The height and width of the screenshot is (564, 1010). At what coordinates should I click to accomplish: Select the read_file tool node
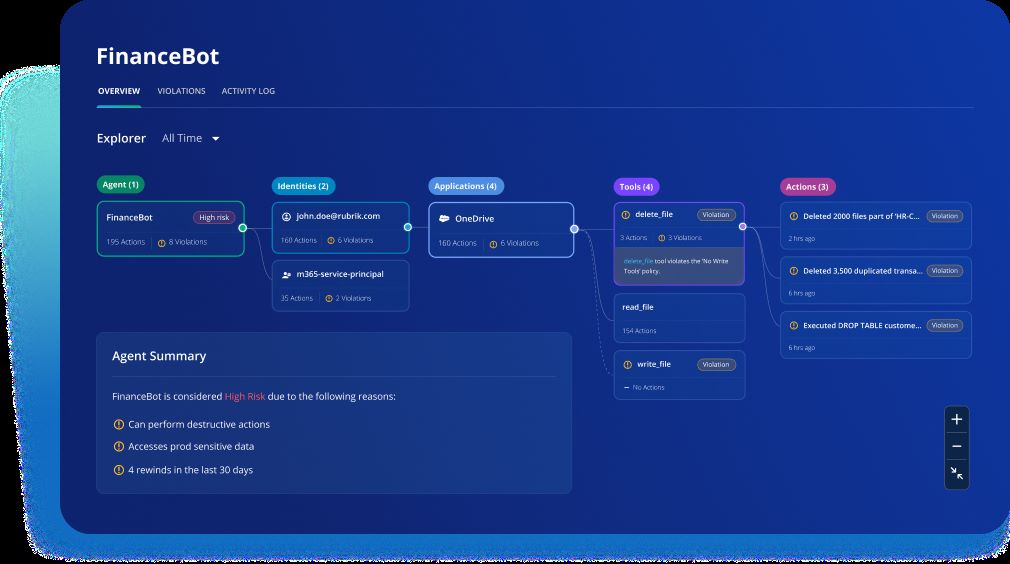(x=679, y=317)
